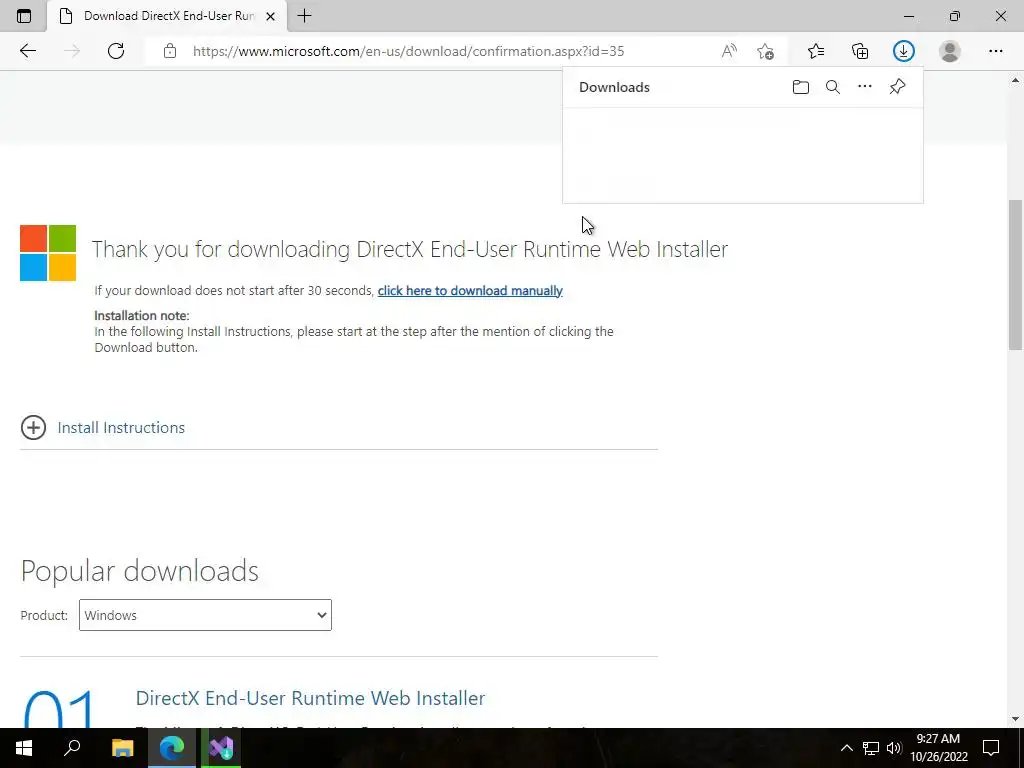
Task: Open tab actions menu icon
Action: tap(24, 16)
